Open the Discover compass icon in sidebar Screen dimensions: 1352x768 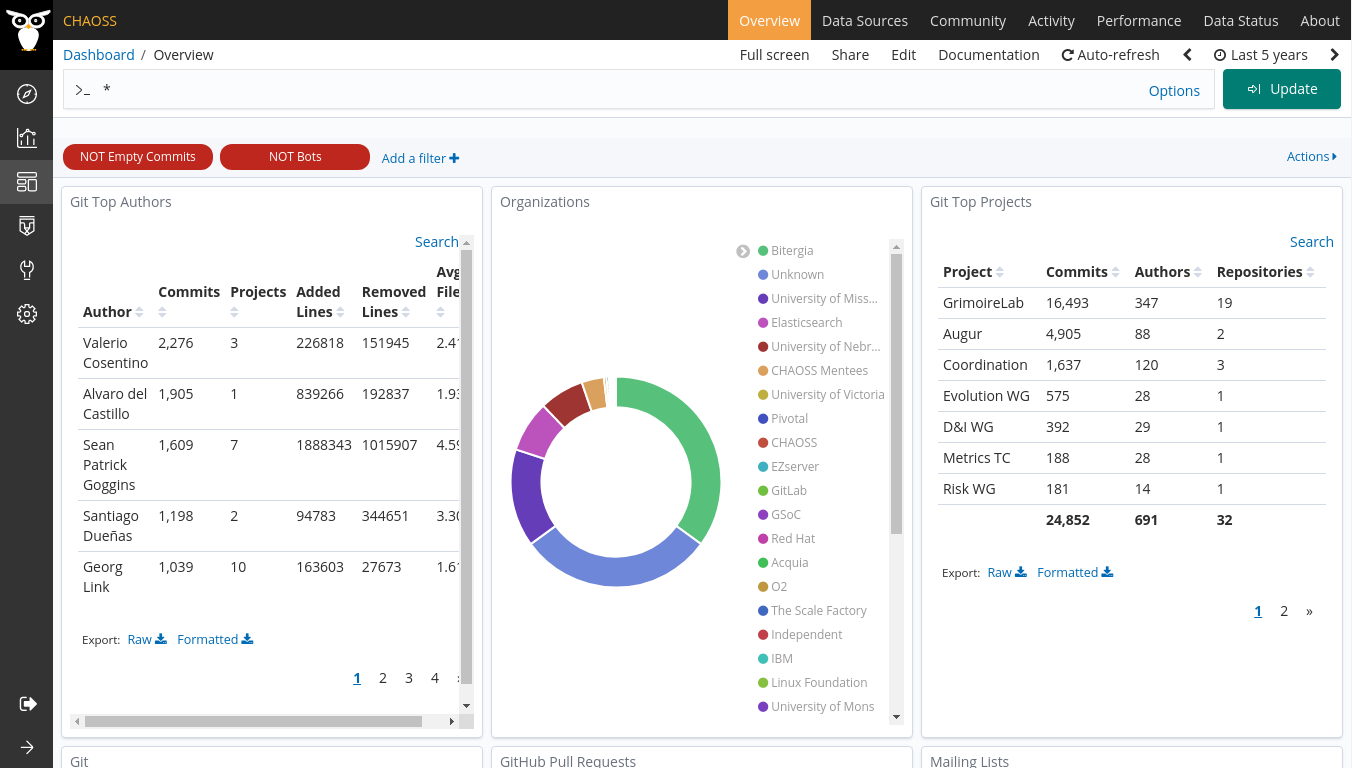point(27,94)
